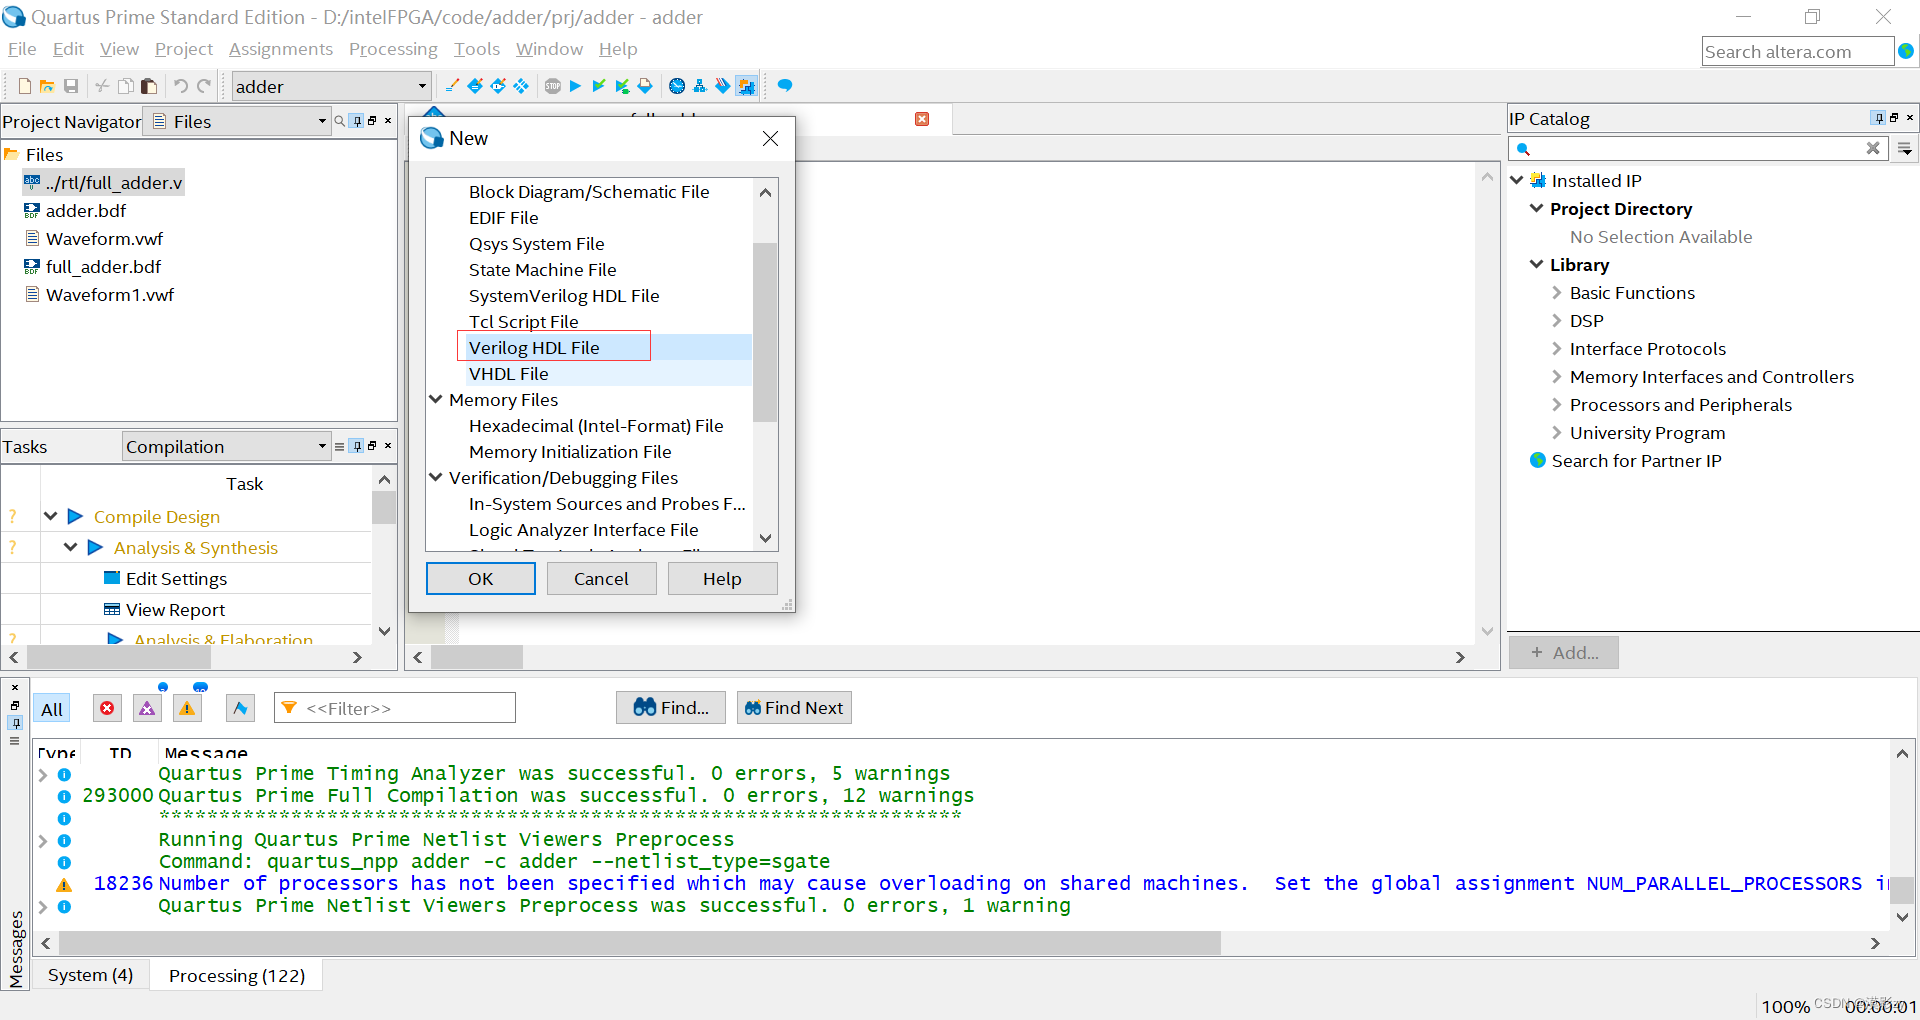Open the Timing Analyzer clock icon
The height and width of the screenshot is (1020, 1920).
pyautogui.click(x=677, y=86)
